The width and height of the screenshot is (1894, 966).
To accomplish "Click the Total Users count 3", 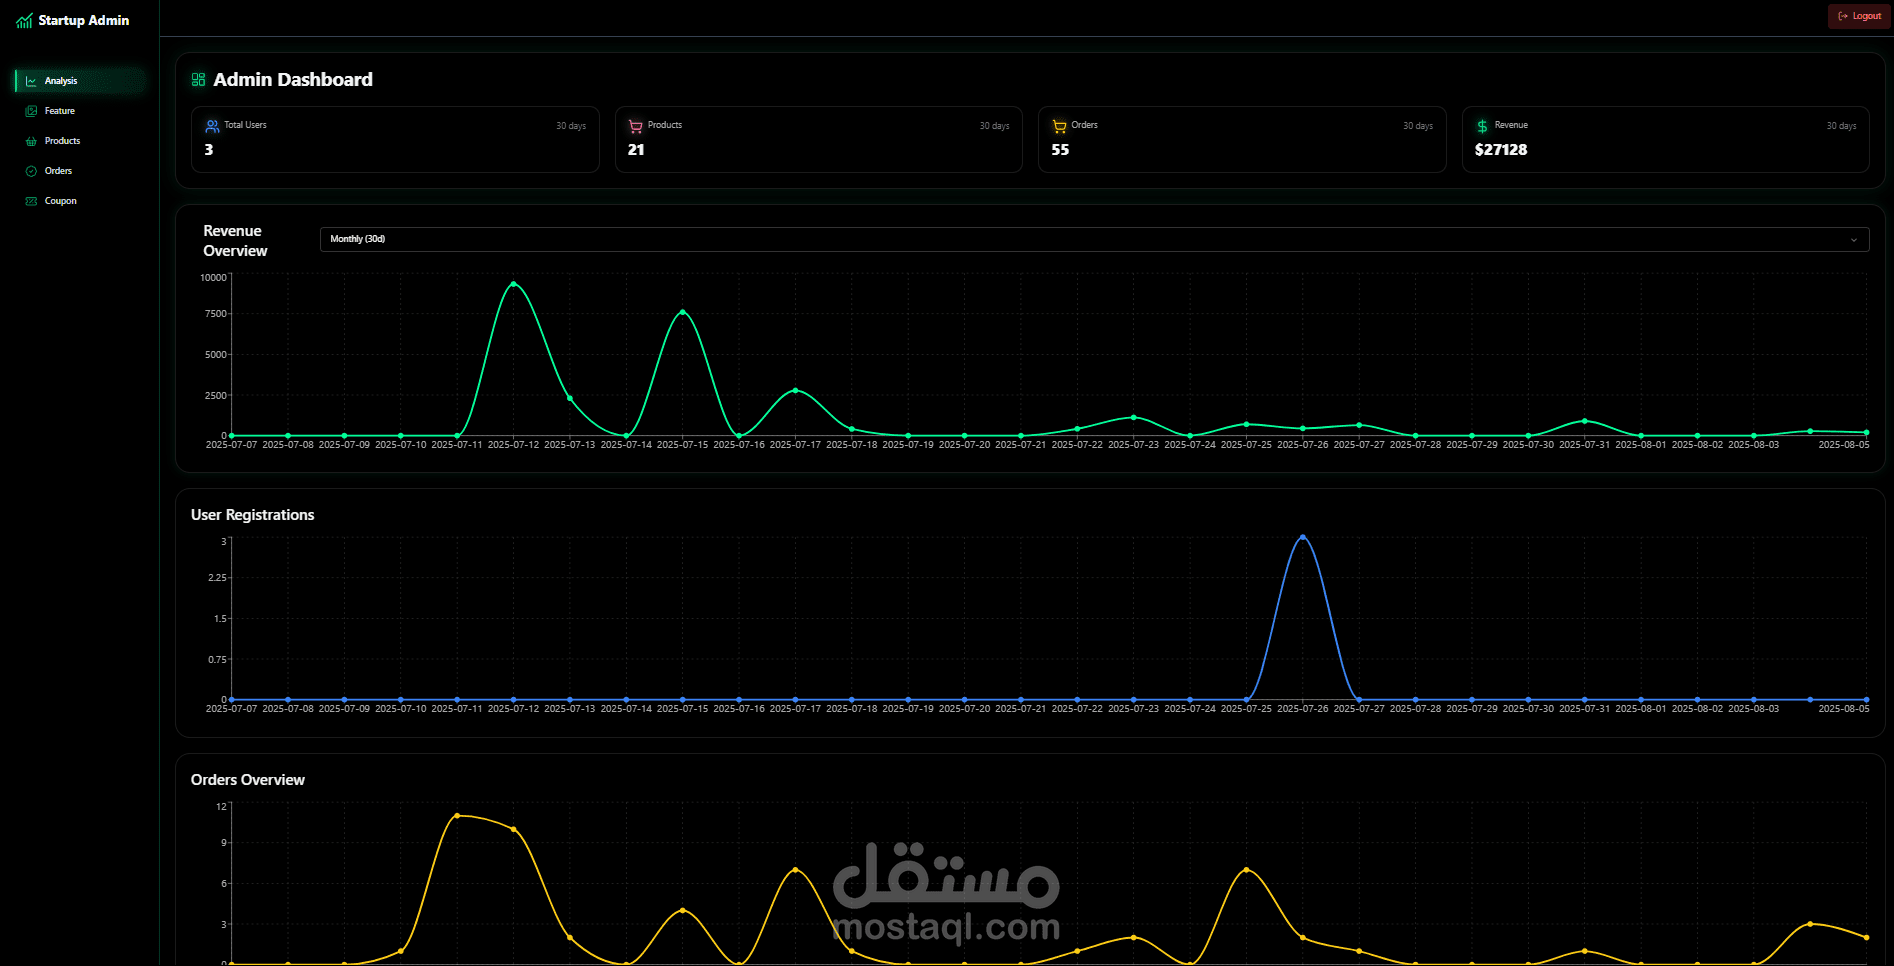I will pyautogui.click(x=209, y=150).
